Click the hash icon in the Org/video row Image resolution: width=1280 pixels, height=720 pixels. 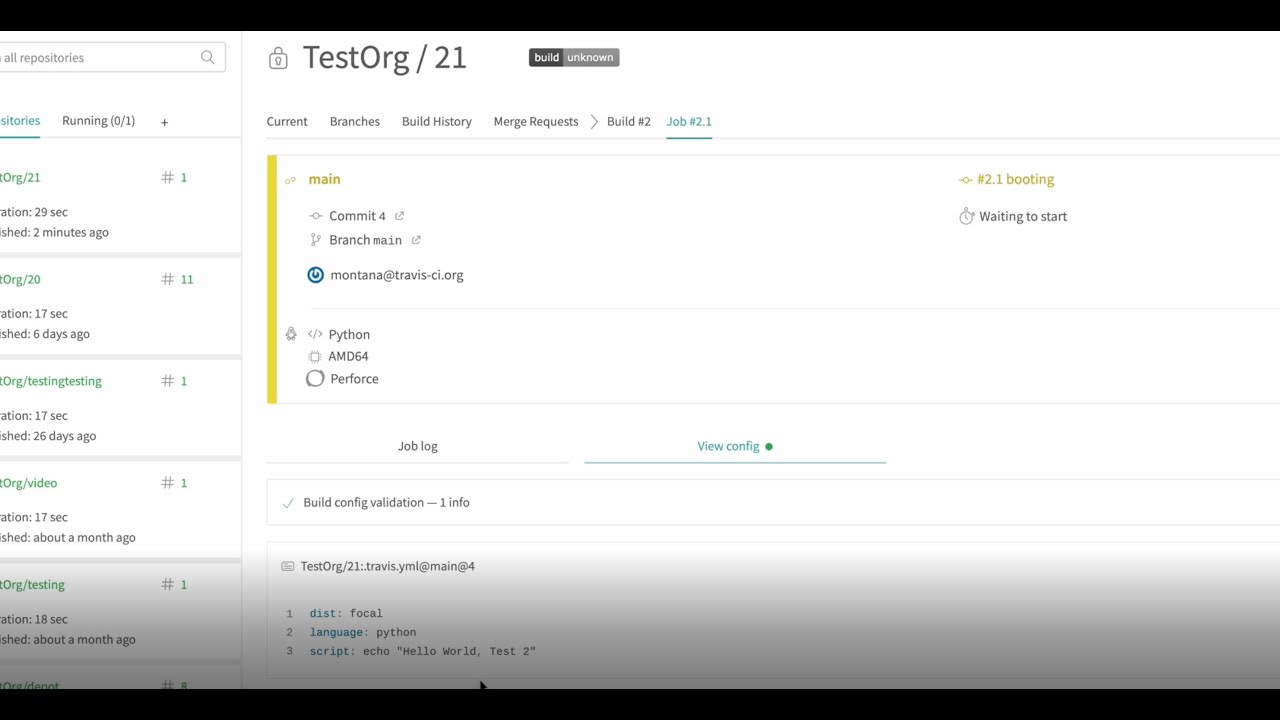(167, 483)
